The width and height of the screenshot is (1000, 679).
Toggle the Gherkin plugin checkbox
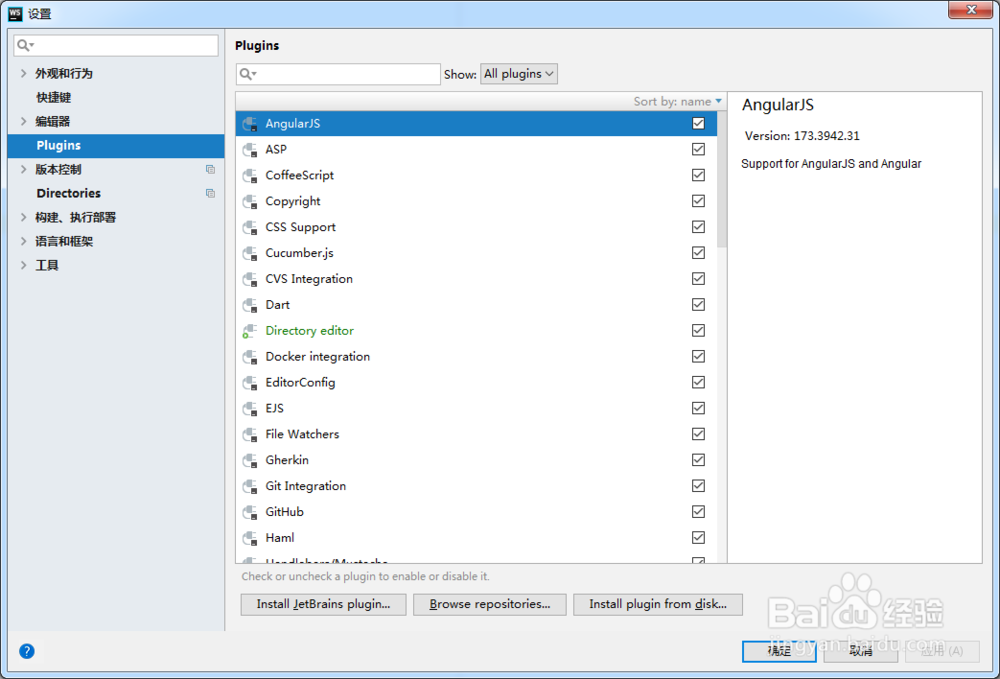coord(698,460)
